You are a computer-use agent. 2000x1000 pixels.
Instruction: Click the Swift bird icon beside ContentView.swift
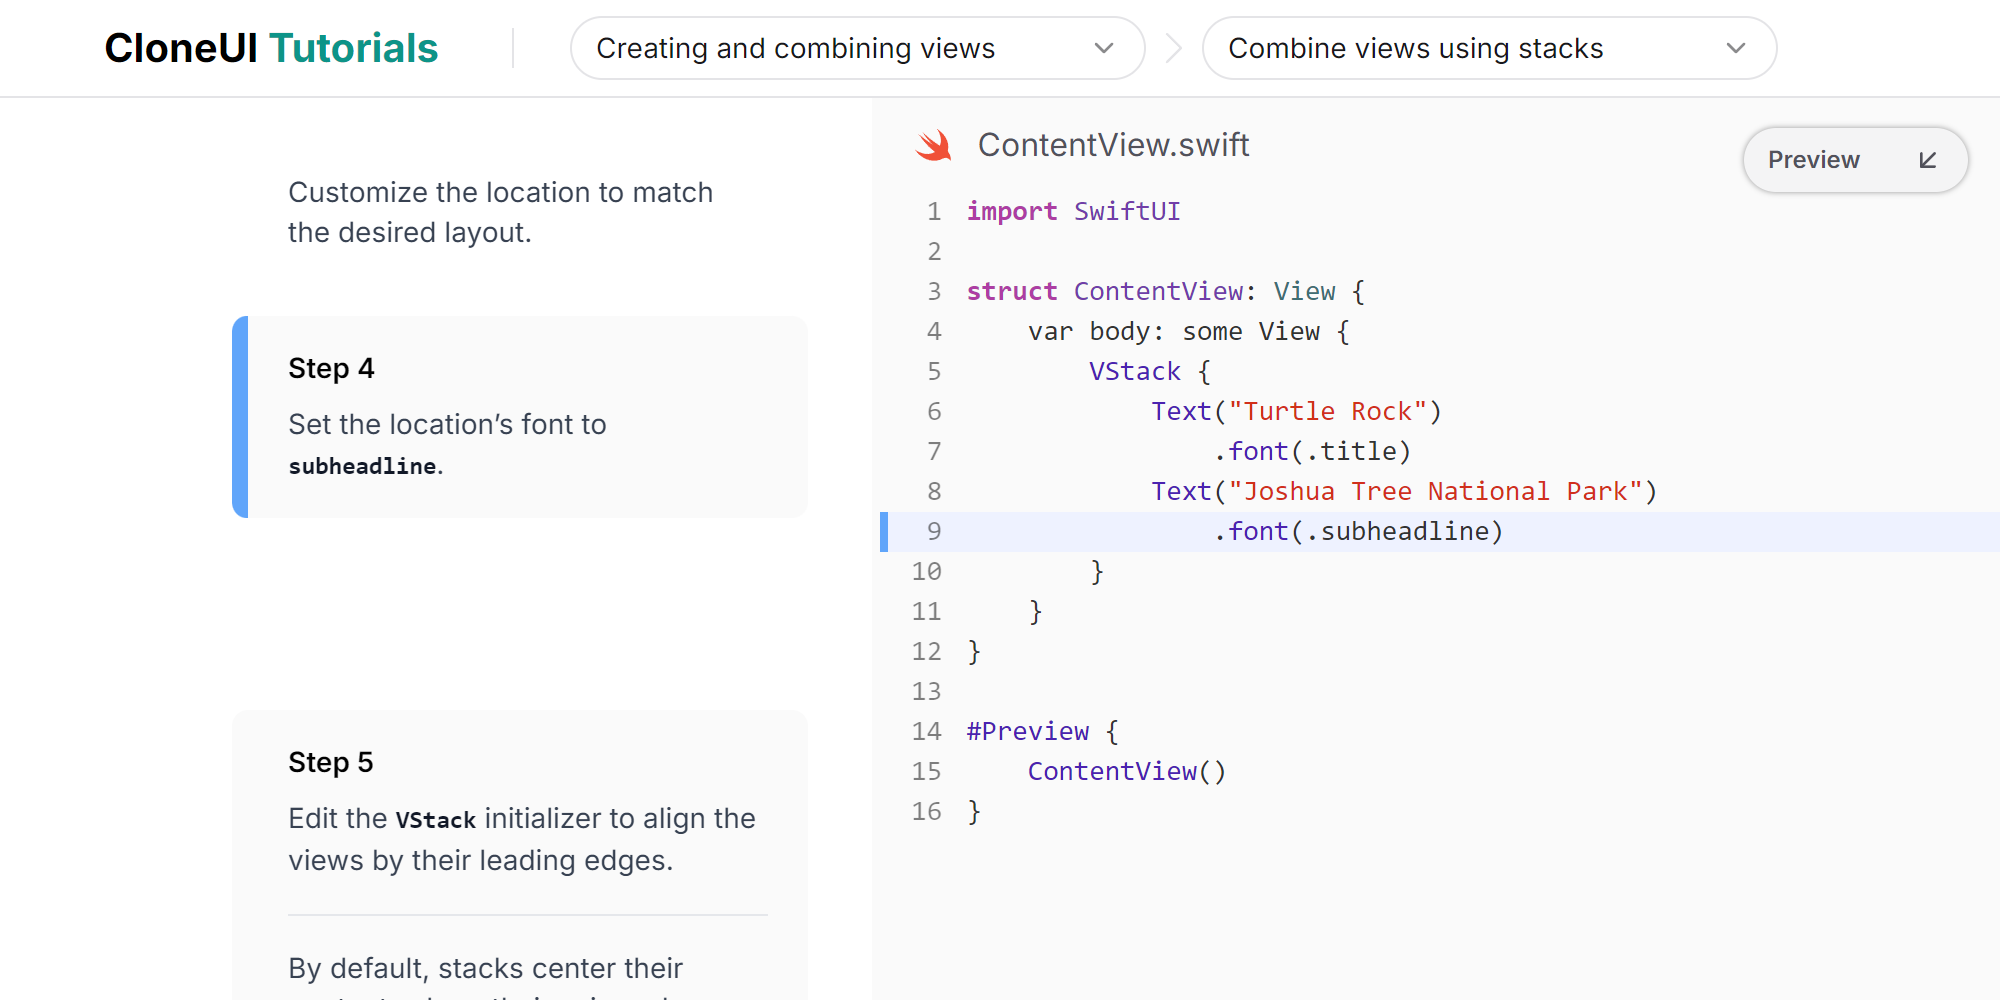(x=934, y=146)
